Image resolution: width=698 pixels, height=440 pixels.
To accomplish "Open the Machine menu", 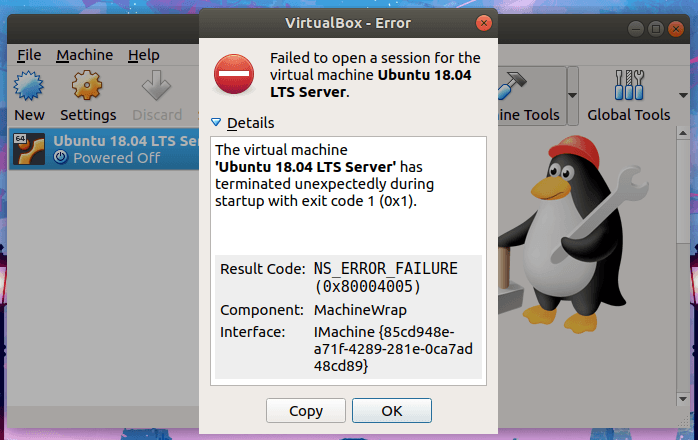I will [x=84, y=55].
